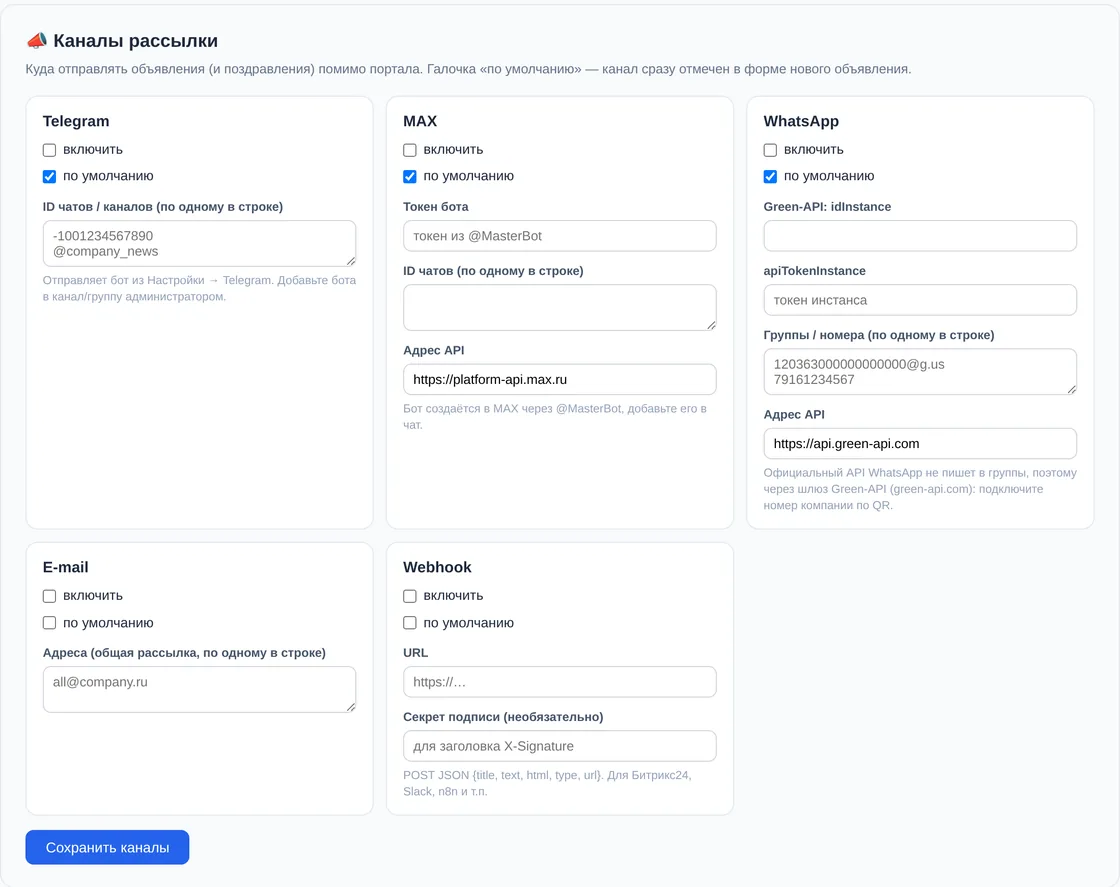Focus MAX ID чатов textarea
This screenshot has width=1120, height=887.
(559, 308)
